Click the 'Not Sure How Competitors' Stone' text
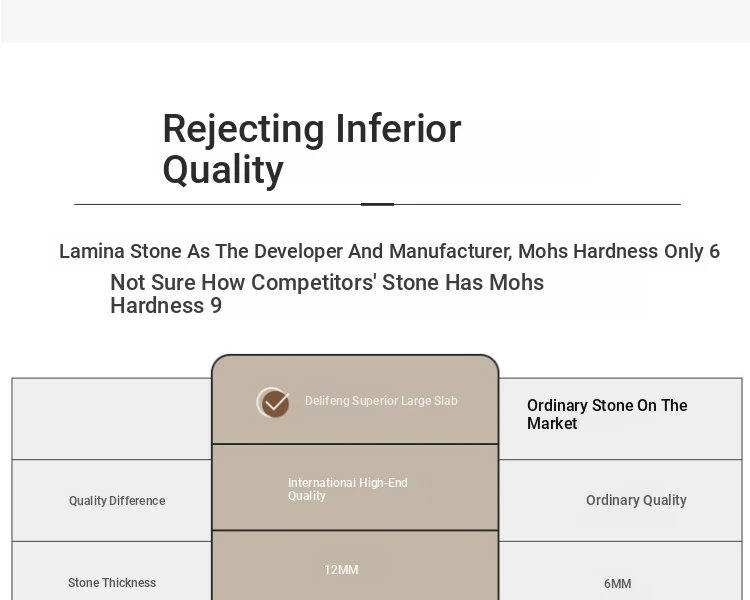Image resolution: width=750 pixels, height=600 pixels. click(326, 283)
